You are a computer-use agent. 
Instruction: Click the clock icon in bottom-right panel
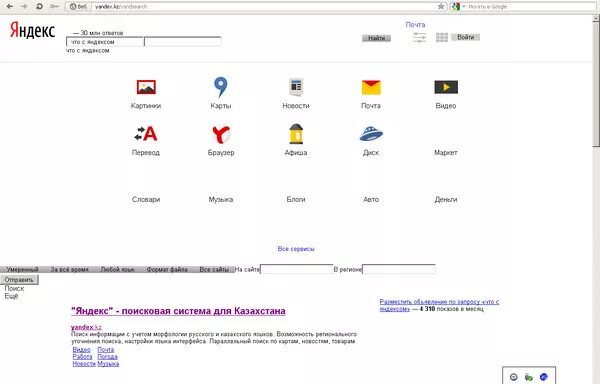tap(514, 377)
